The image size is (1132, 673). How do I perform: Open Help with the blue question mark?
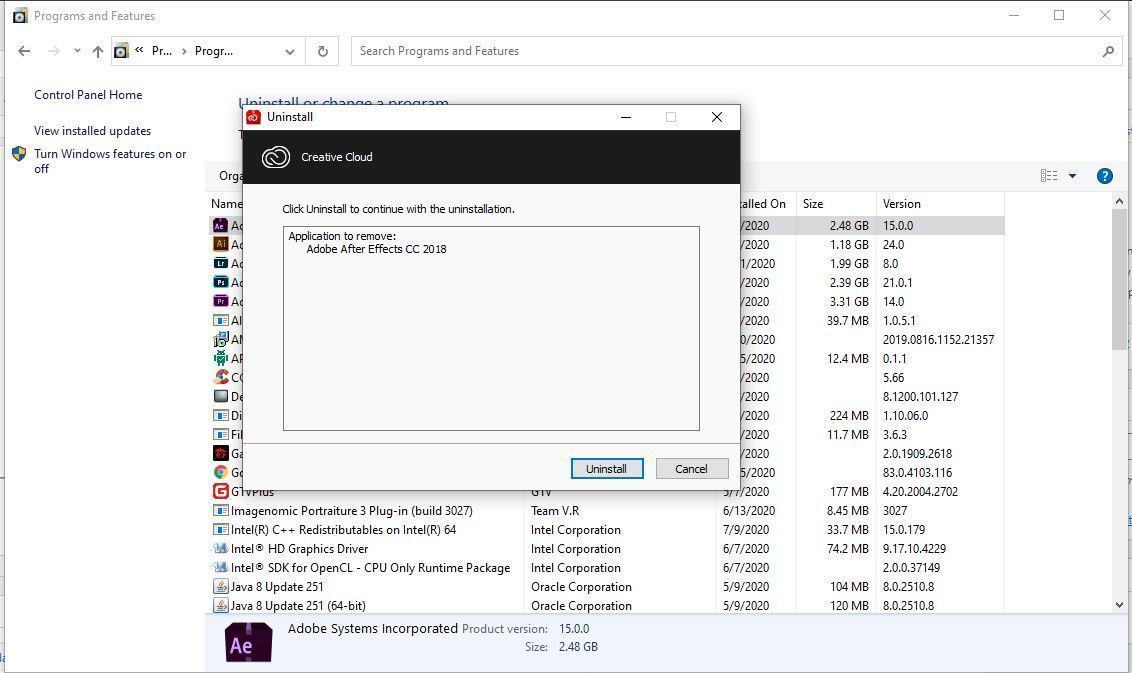coord(1105,176)
